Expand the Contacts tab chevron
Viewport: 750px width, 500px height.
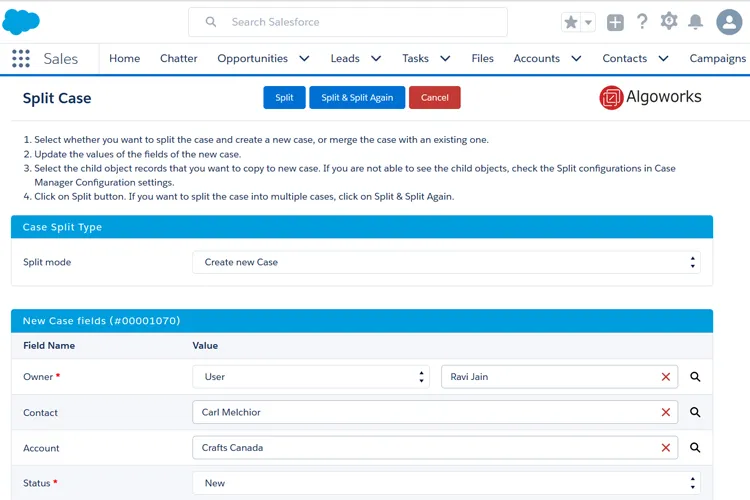coord(663,58)
